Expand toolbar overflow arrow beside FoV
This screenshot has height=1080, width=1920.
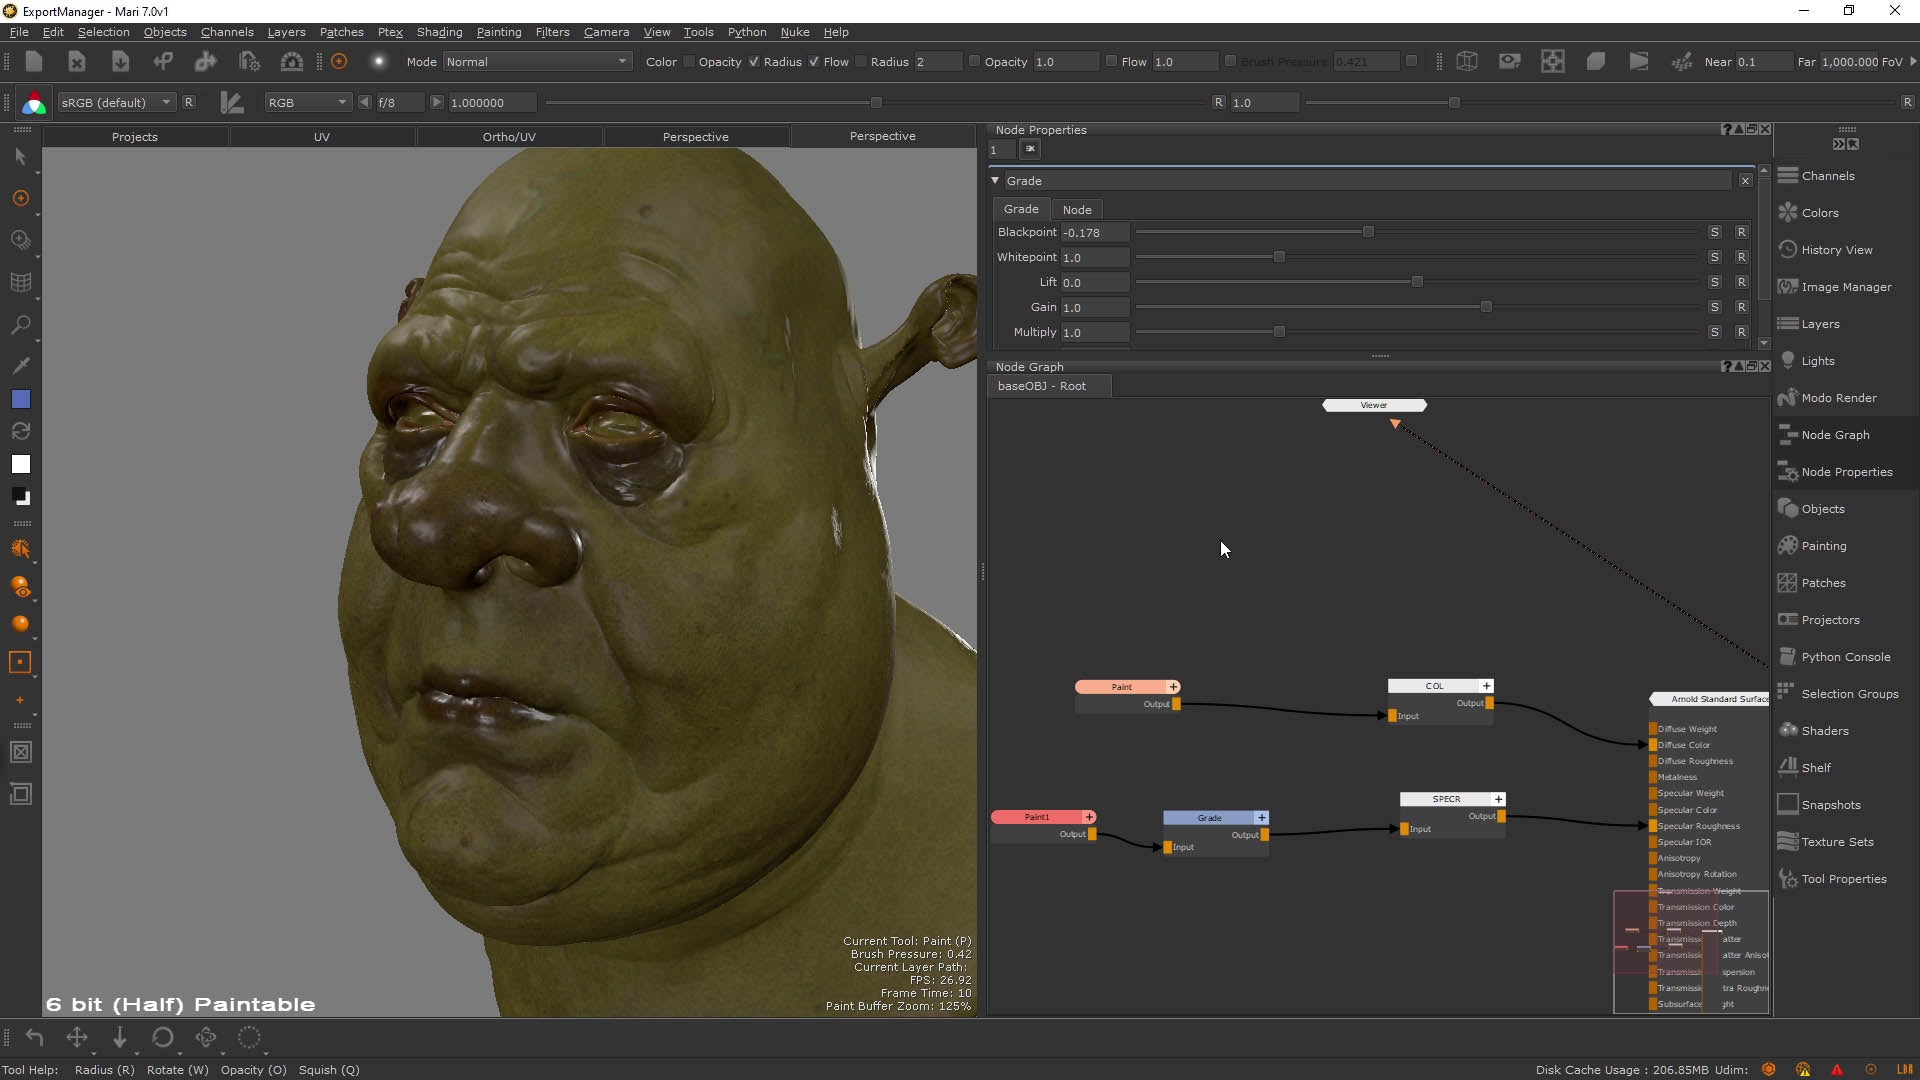1912,61
